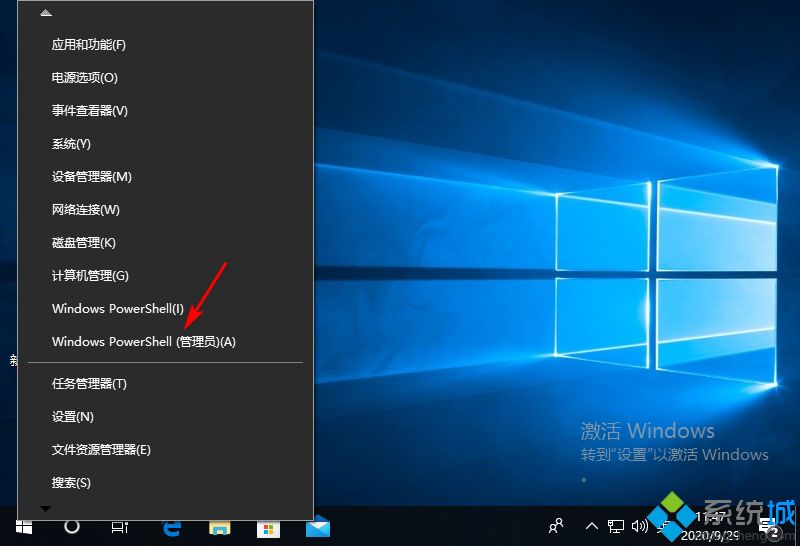Image resolution: width=800 pixels, height=546 pixels.
Task: Click the menu's scroll-up arrow
Action: [46, 13]
